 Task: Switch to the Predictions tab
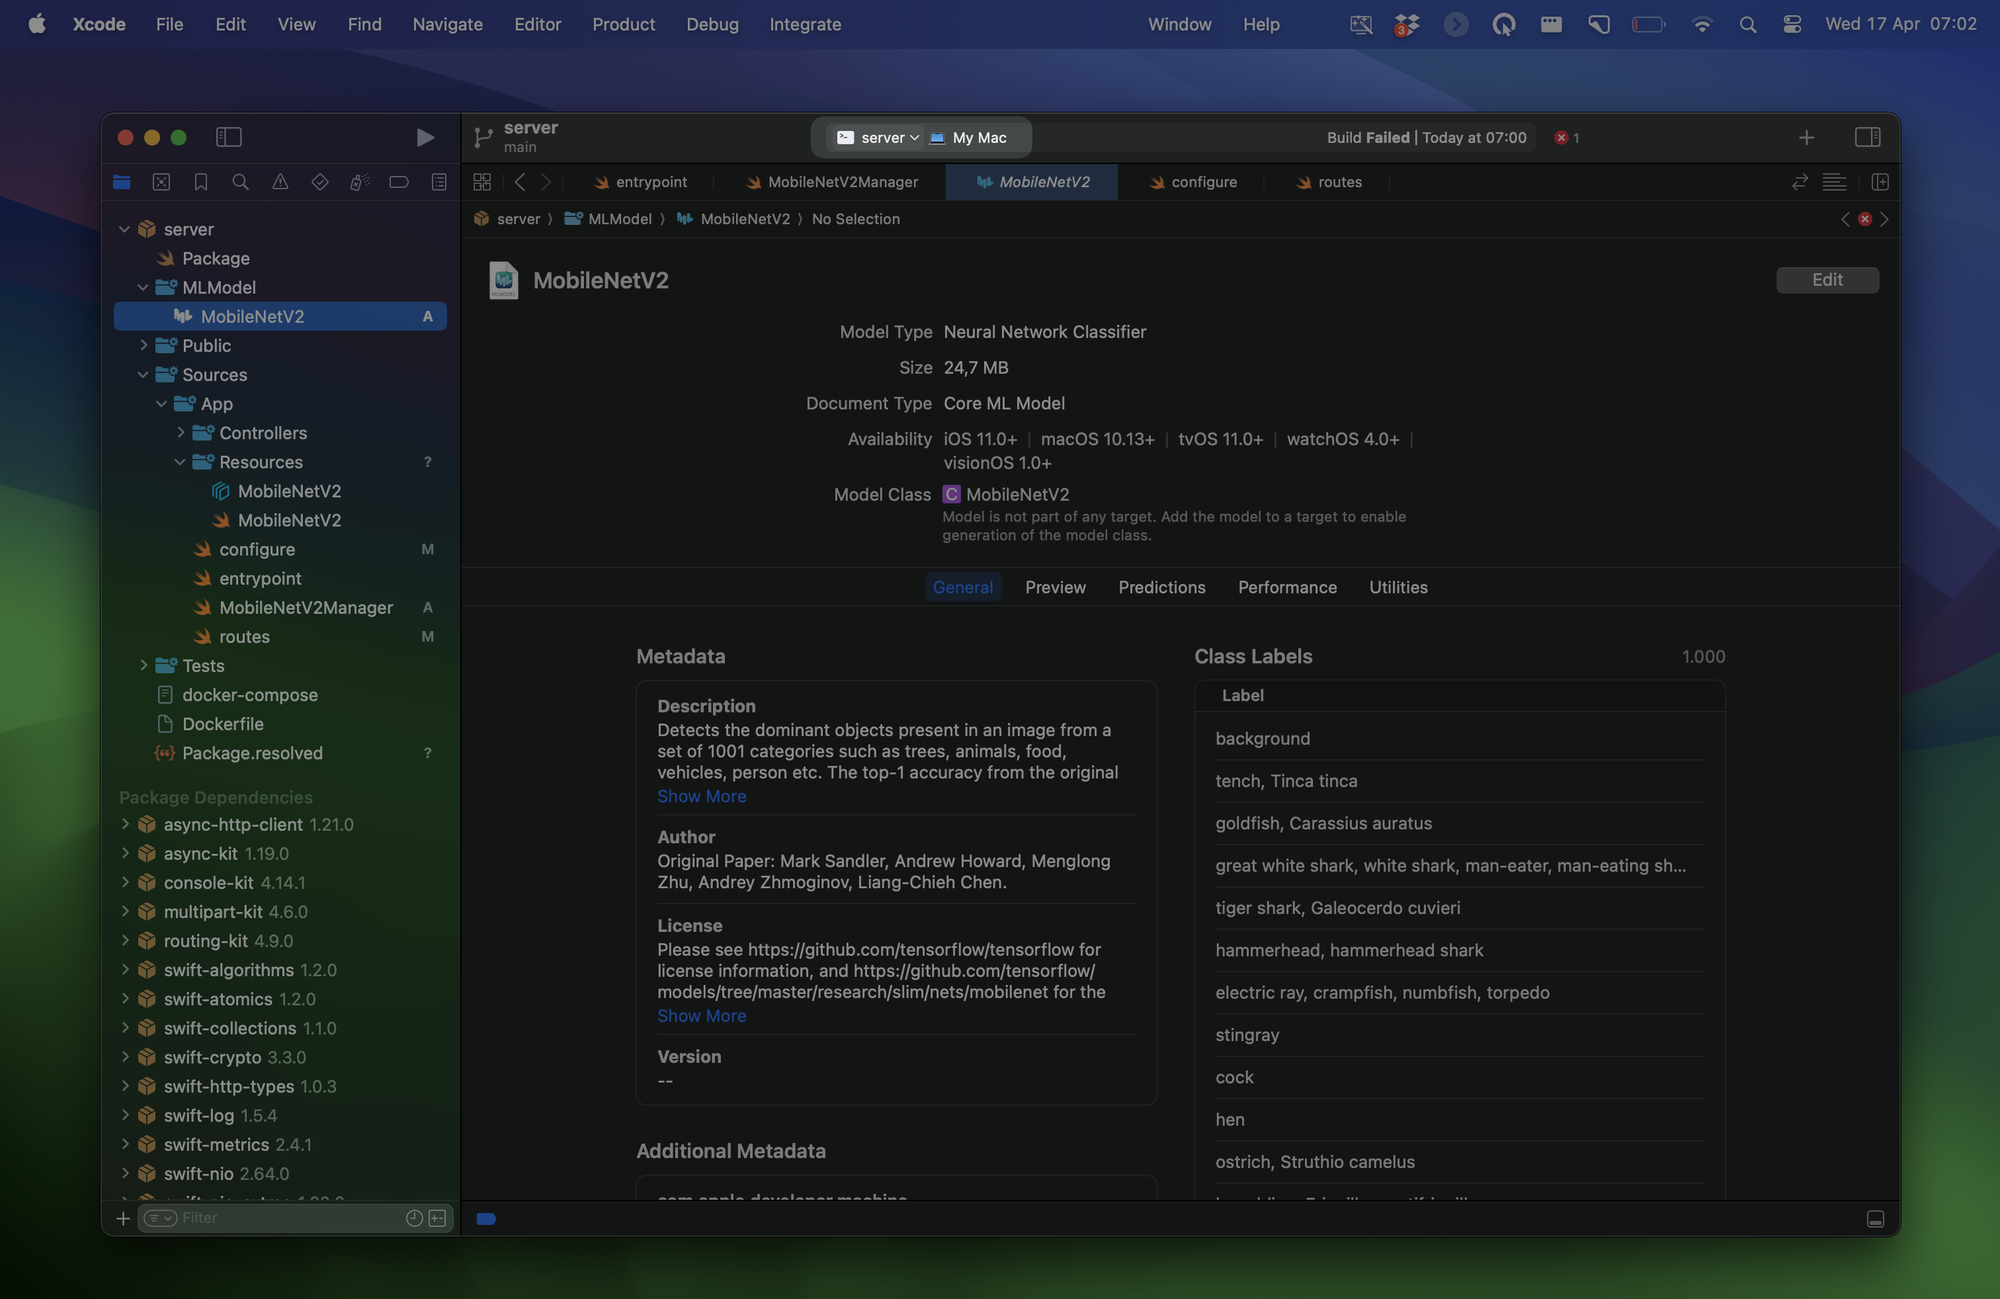coord(1161,587)
